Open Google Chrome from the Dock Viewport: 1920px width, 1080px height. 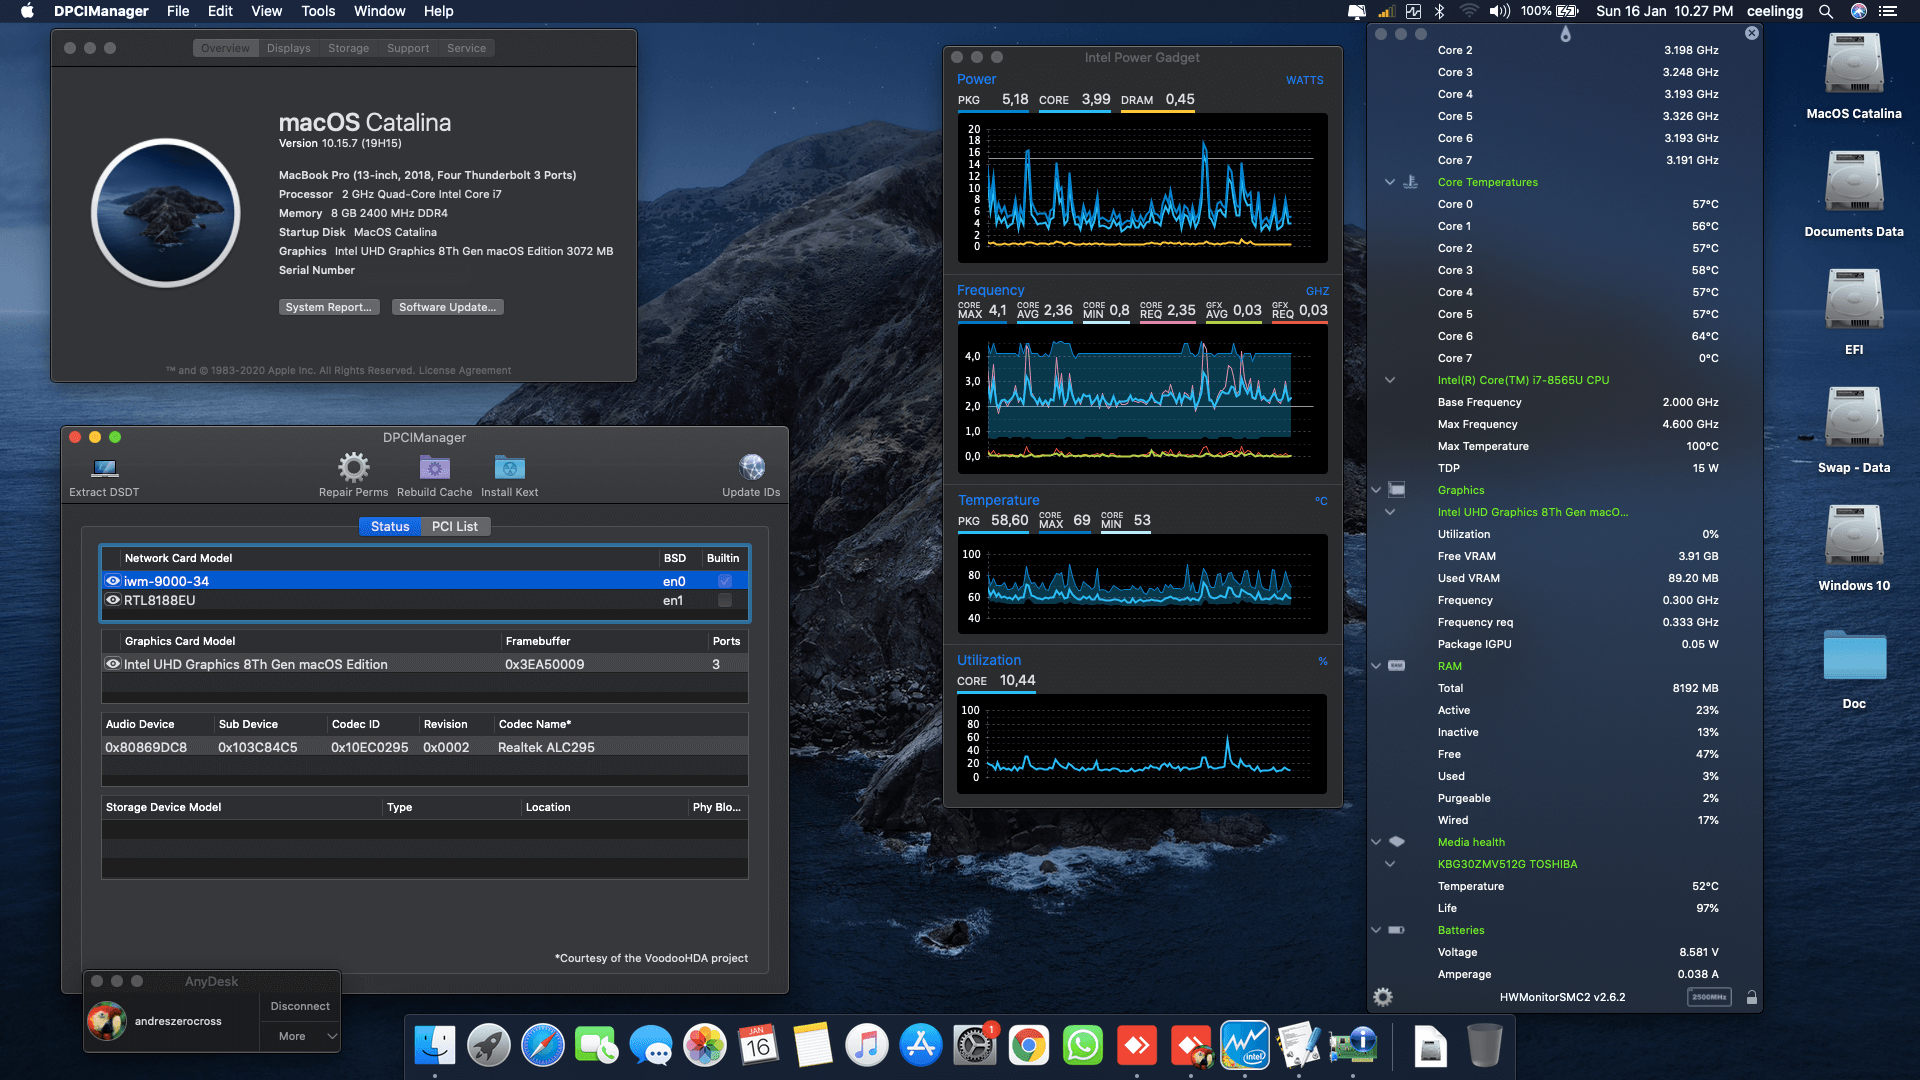click(x=1029, y=1046)
